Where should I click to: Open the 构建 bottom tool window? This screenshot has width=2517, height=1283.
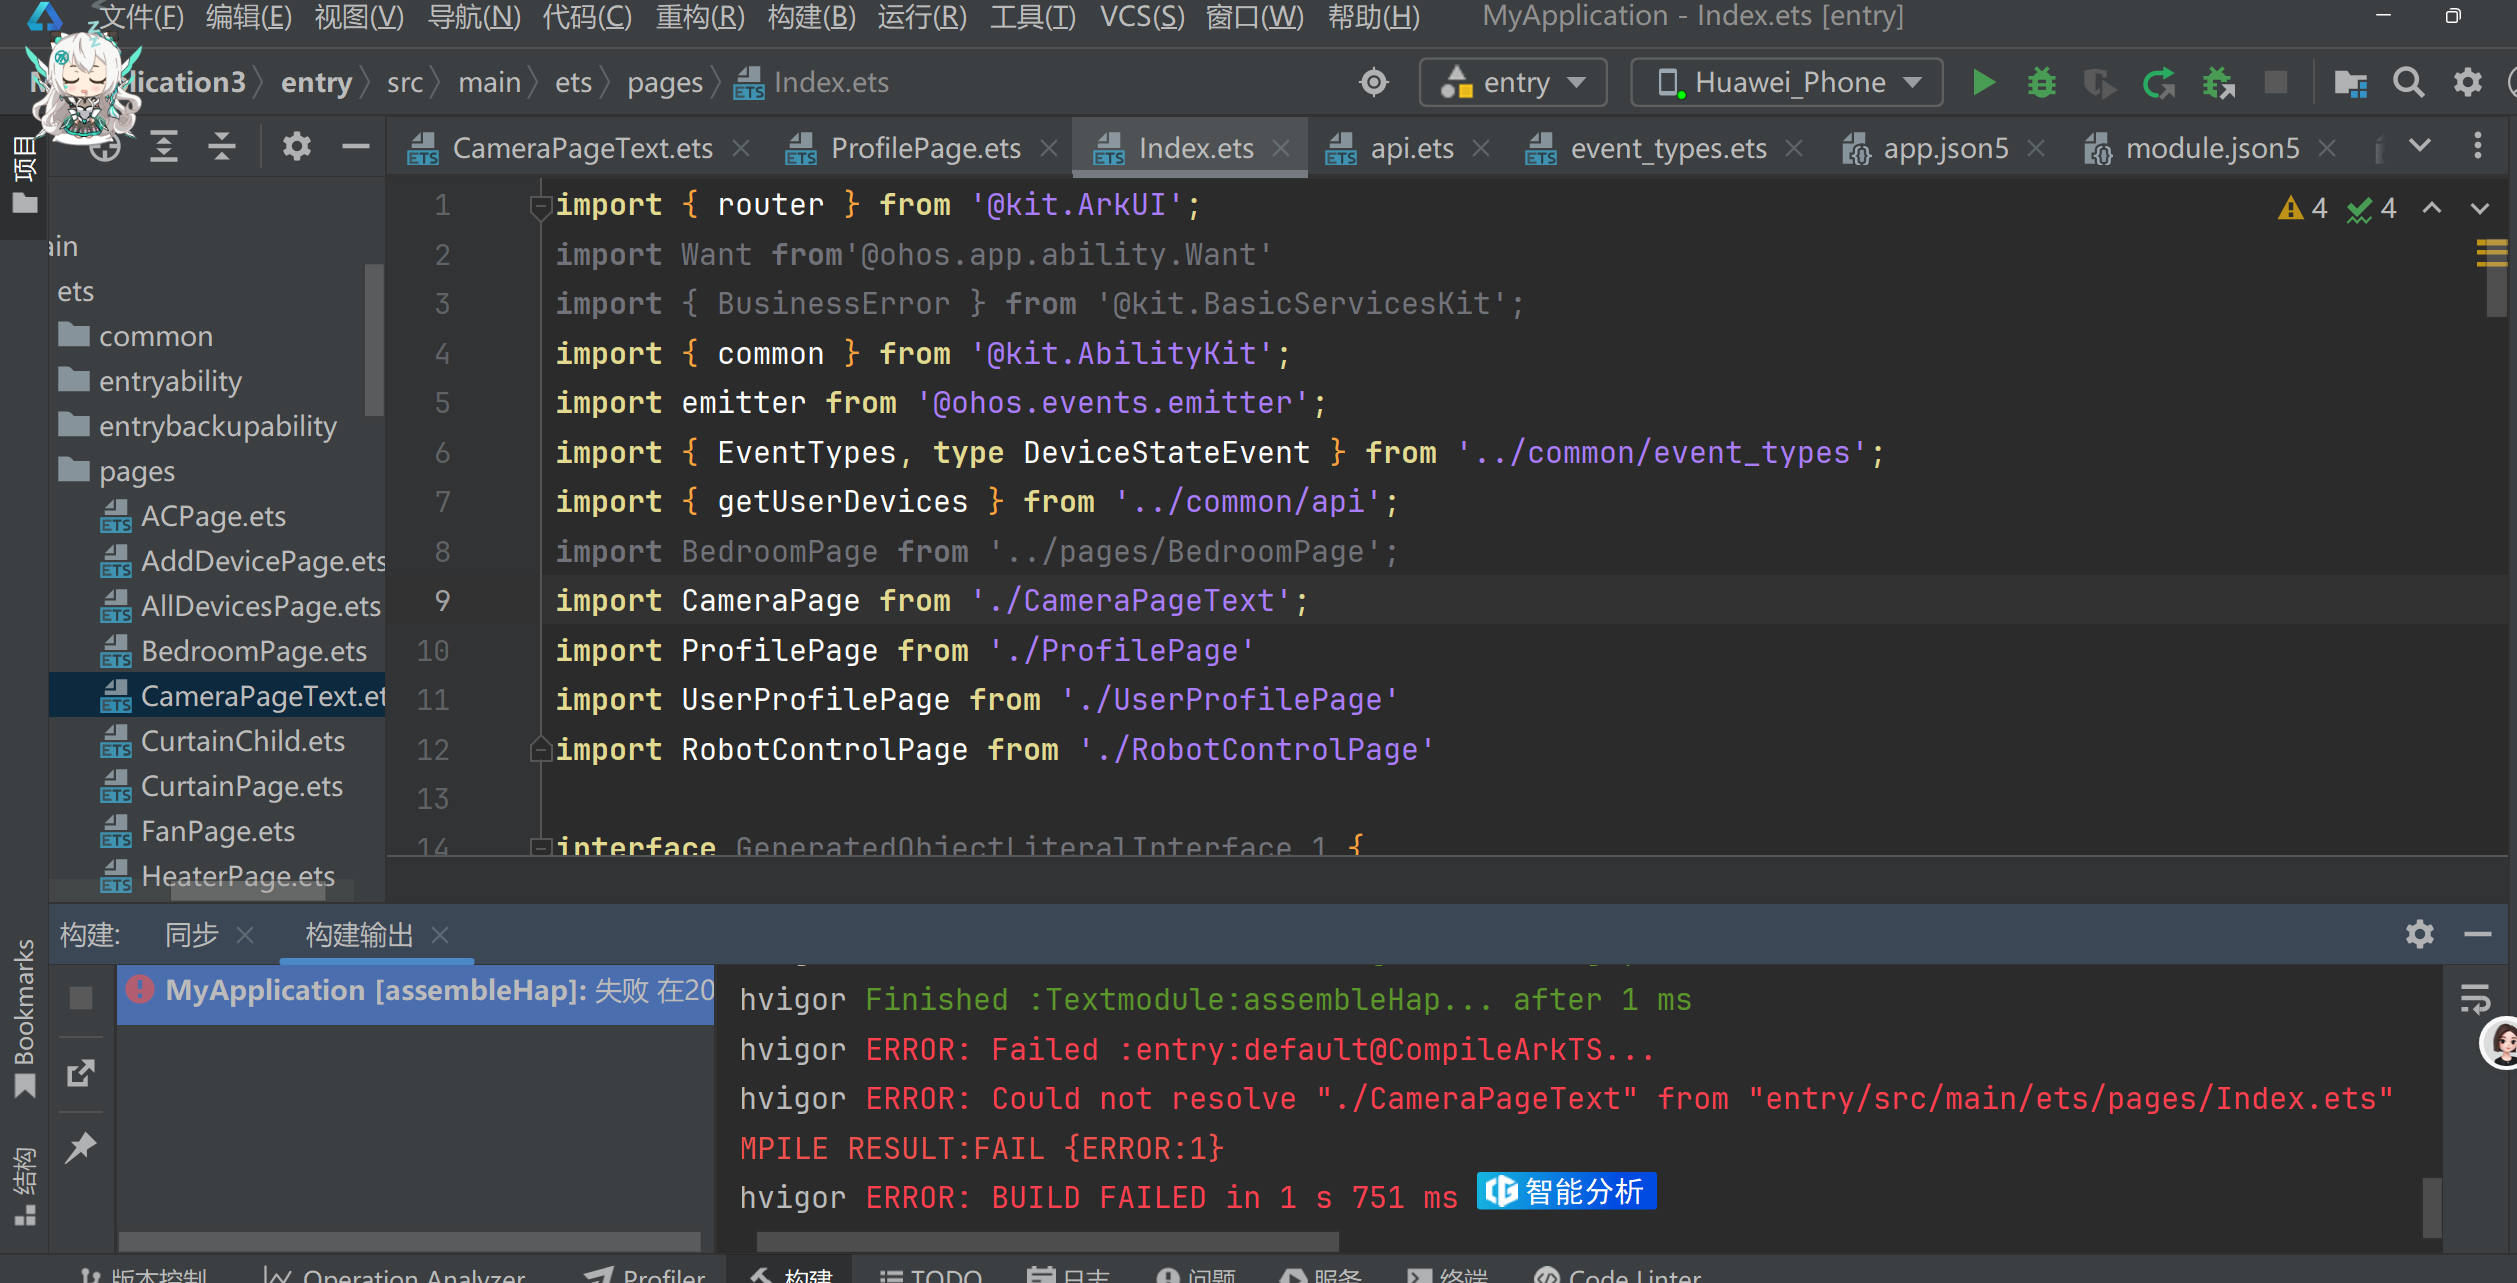tap(792, 1274)
